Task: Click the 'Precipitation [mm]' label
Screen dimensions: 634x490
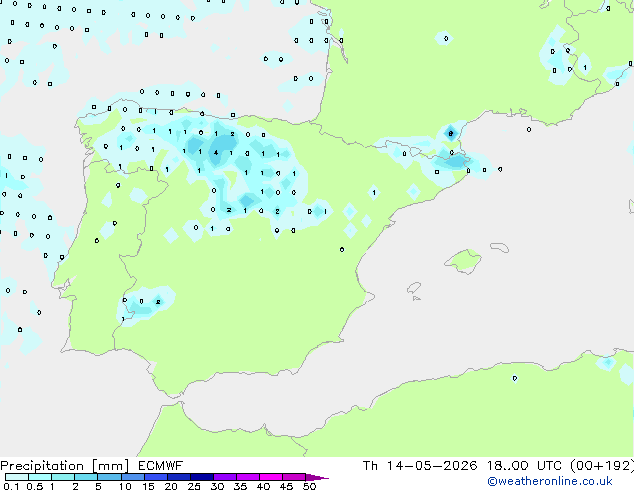Action: [x=65, y=466]
